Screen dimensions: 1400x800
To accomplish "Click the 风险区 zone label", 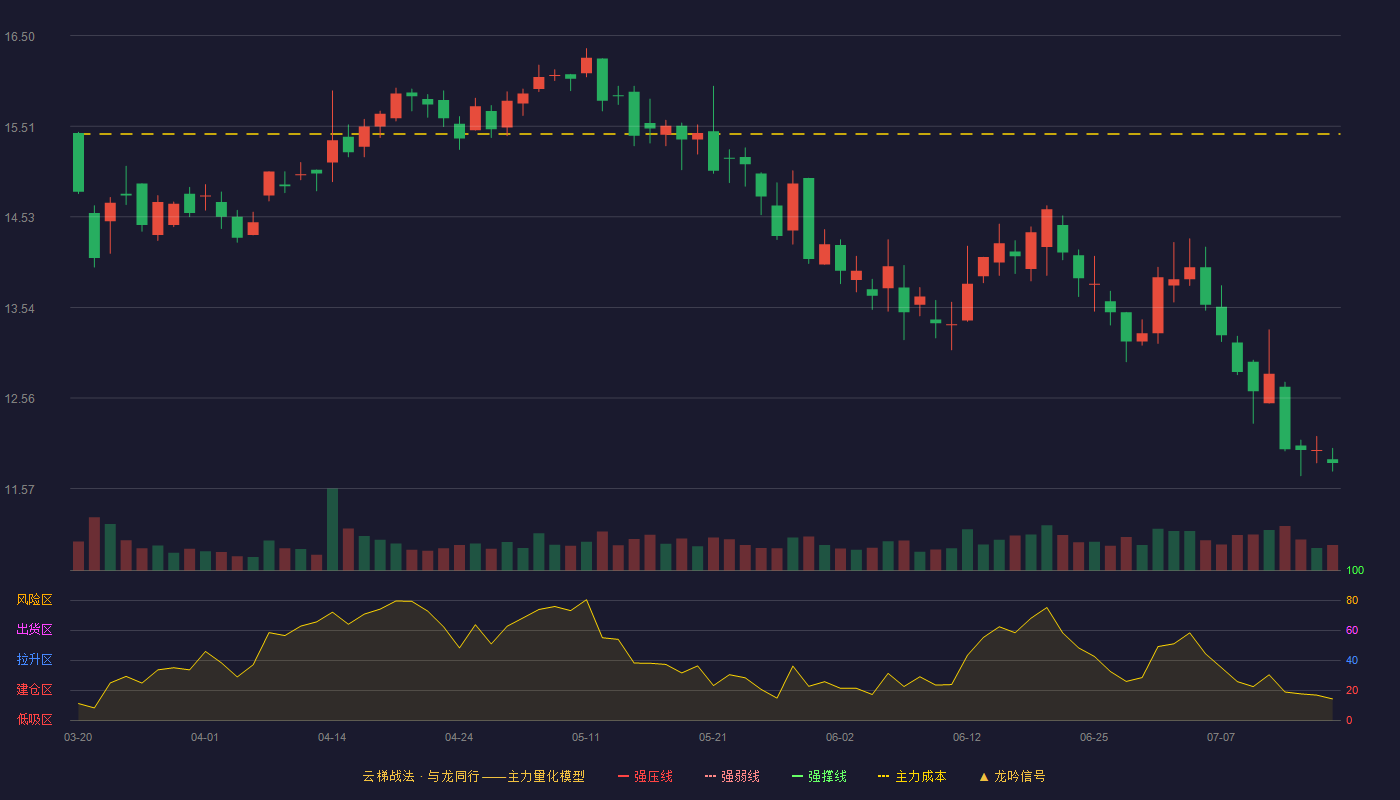I will coord(34,600).
